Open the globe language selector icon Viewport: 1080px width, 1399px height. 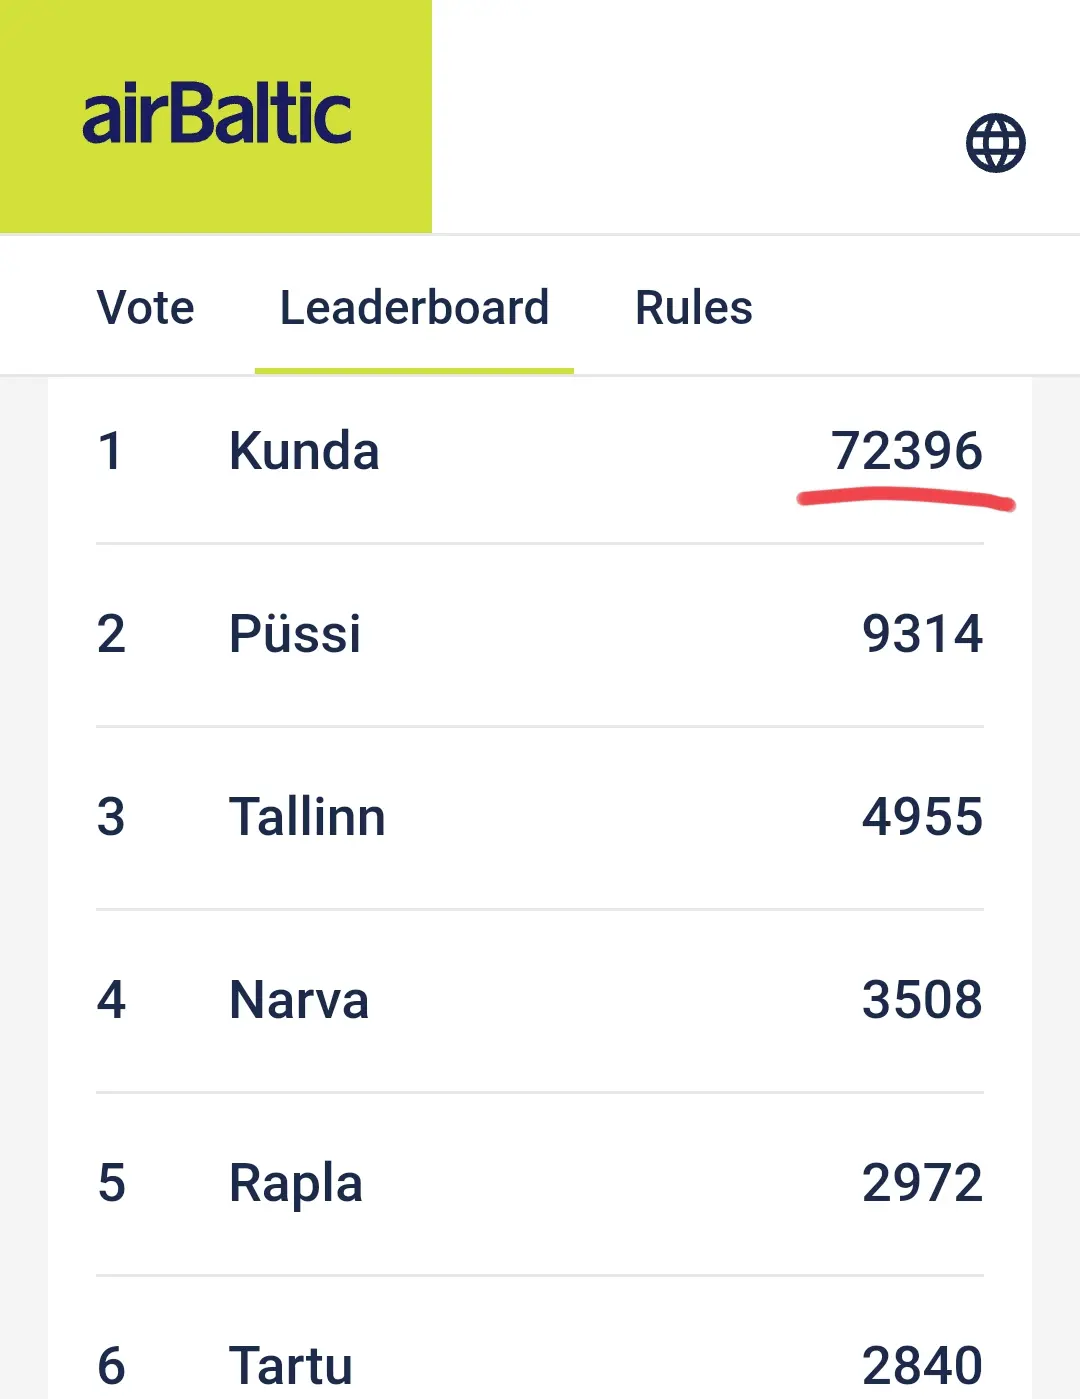pos(995,143)
